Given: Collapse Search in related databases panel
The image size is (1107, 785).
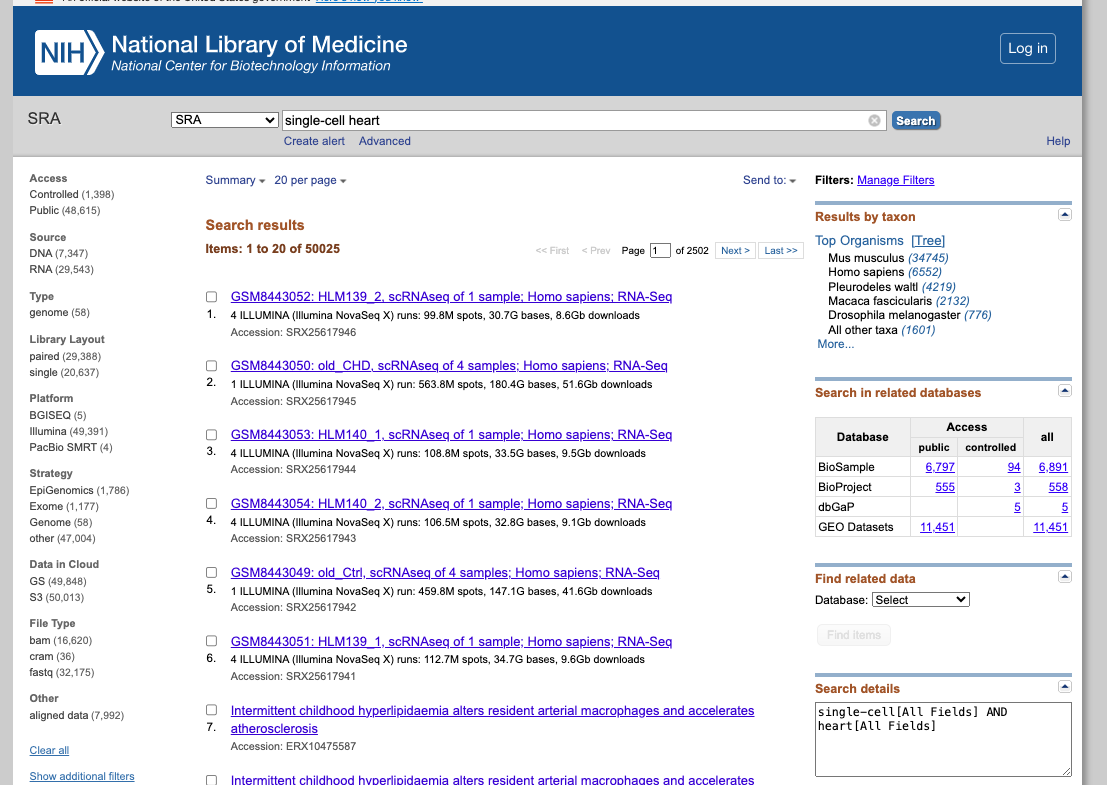Looking at the screenshot, I should click(1064, 391).
